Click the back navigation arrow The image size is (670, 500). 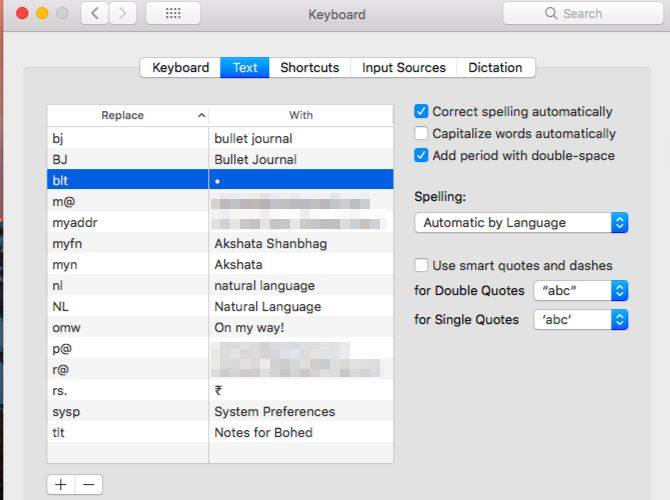(95, 14)
